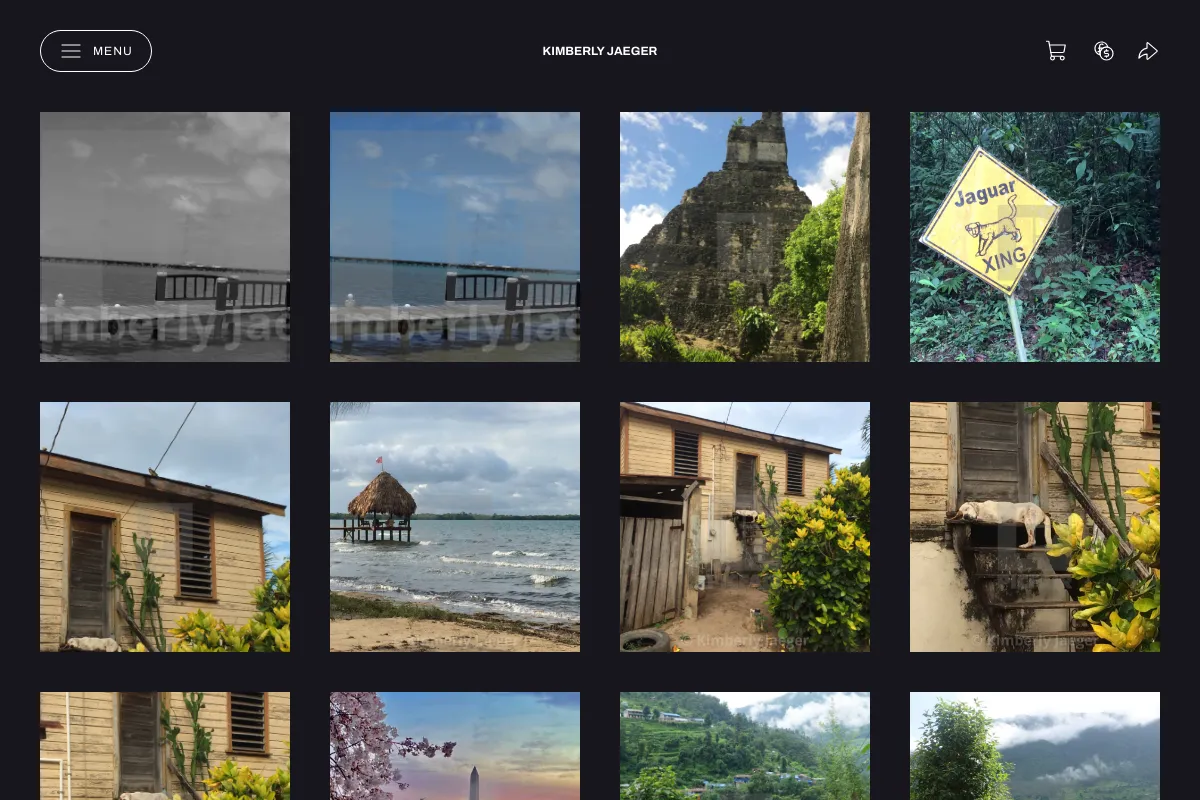Screen dimensions: 1200x800
Task: Open the yellow house under blue sky photo
Action: [165, 527]
